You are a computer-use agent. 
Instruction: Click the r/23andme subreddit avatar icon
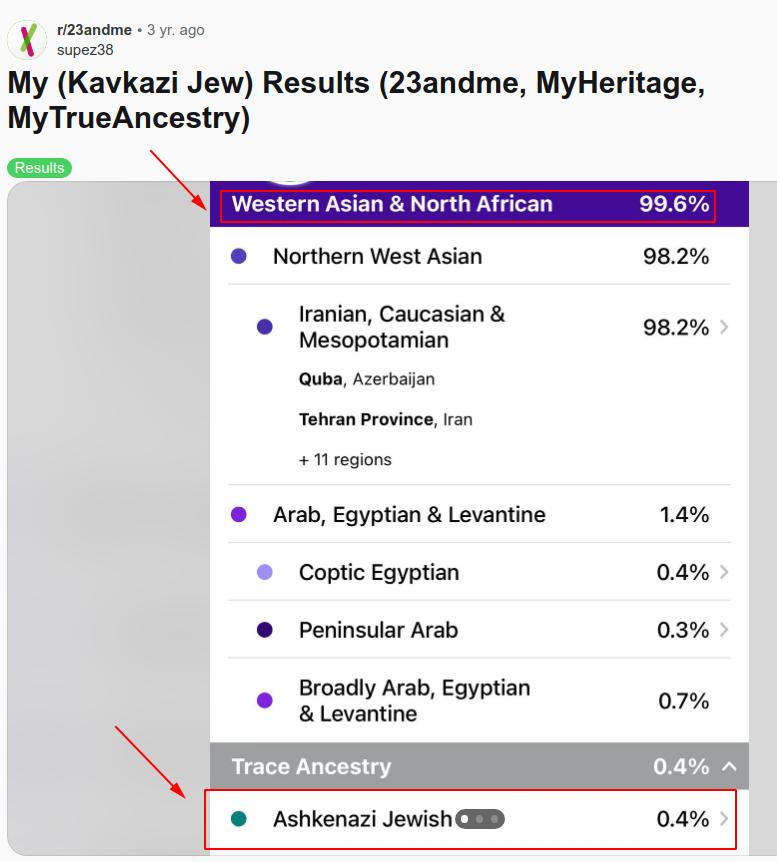point(27,40)
